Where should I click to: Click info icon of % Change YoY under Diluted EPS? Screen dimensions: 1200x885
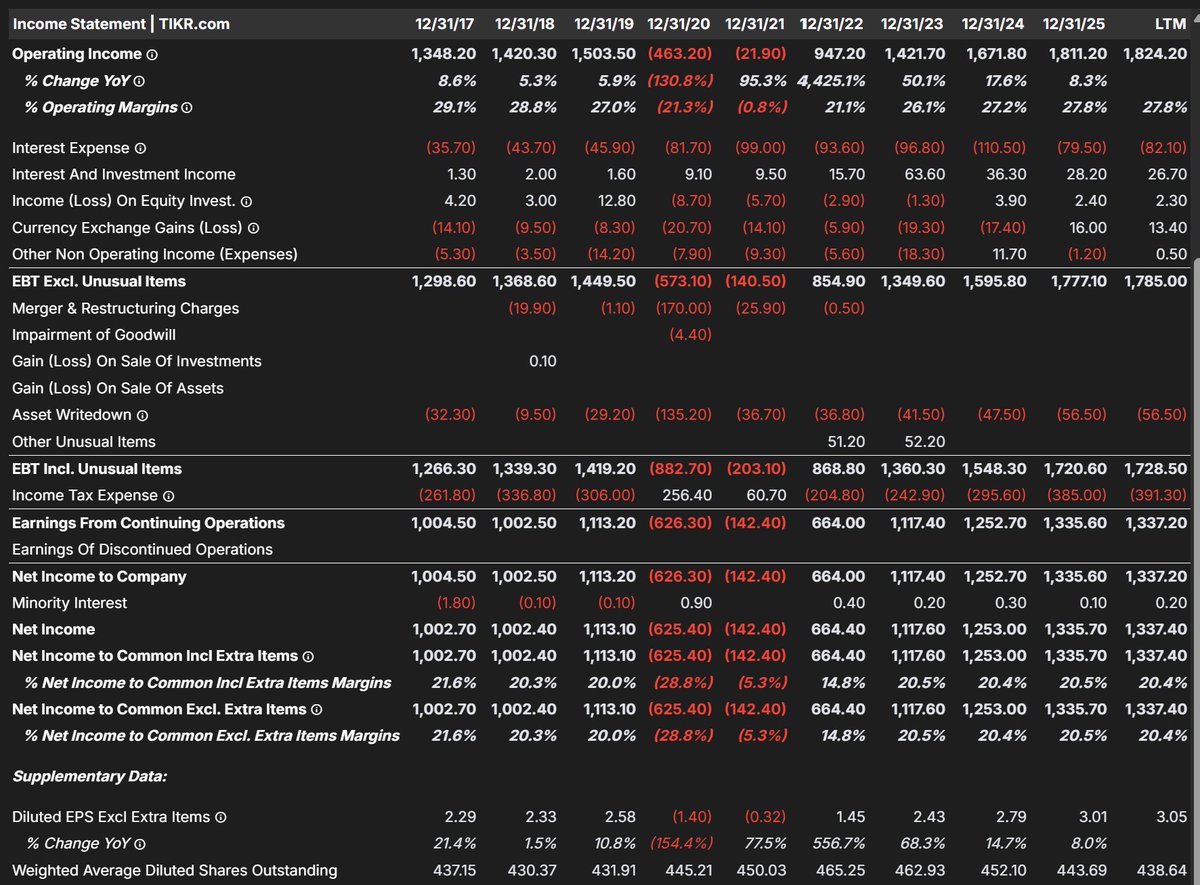[139, 844]
